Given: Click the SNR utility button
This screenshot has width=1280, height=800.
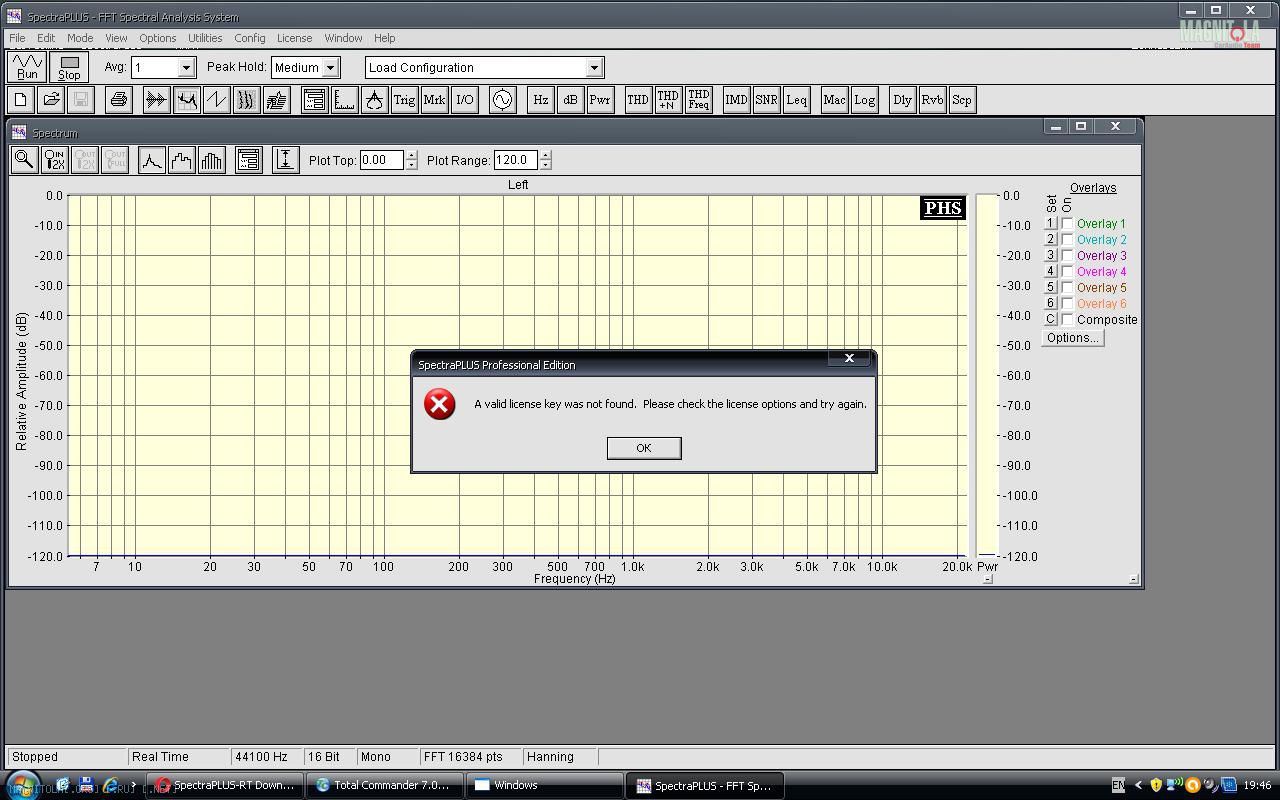Looking at the screenshot, I should click(x=766, y=100).
